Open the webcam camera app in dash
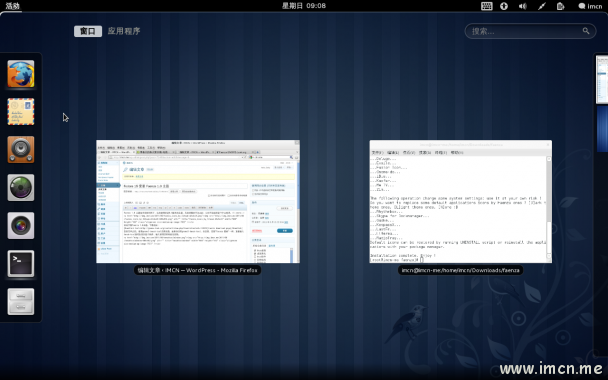The height and width of the screenshot is (380, 608). coord(21,226)
